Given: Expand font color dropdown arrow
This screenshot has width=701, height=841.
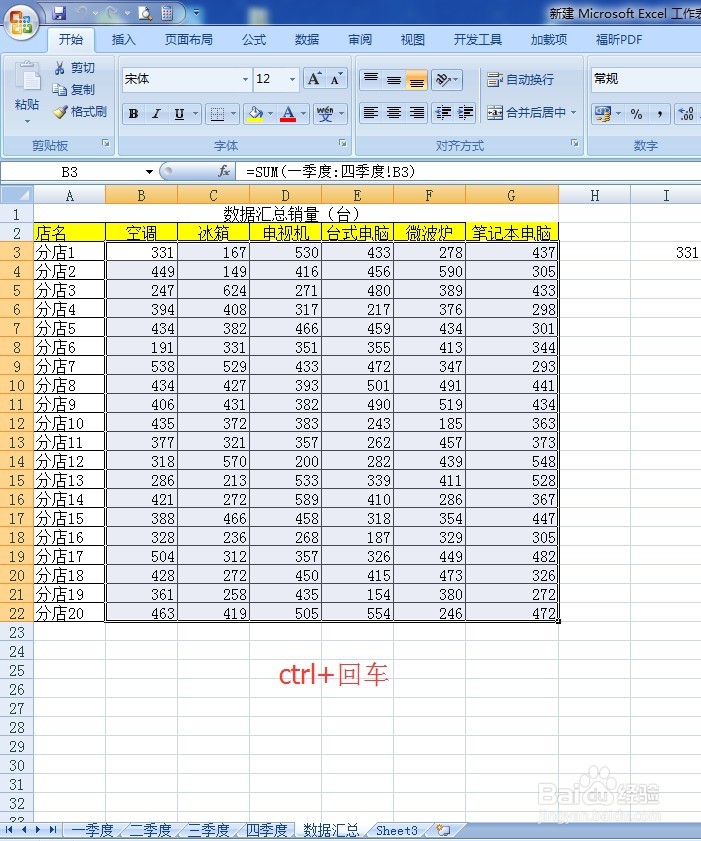Looking at the screenshot, I should 303,114.
